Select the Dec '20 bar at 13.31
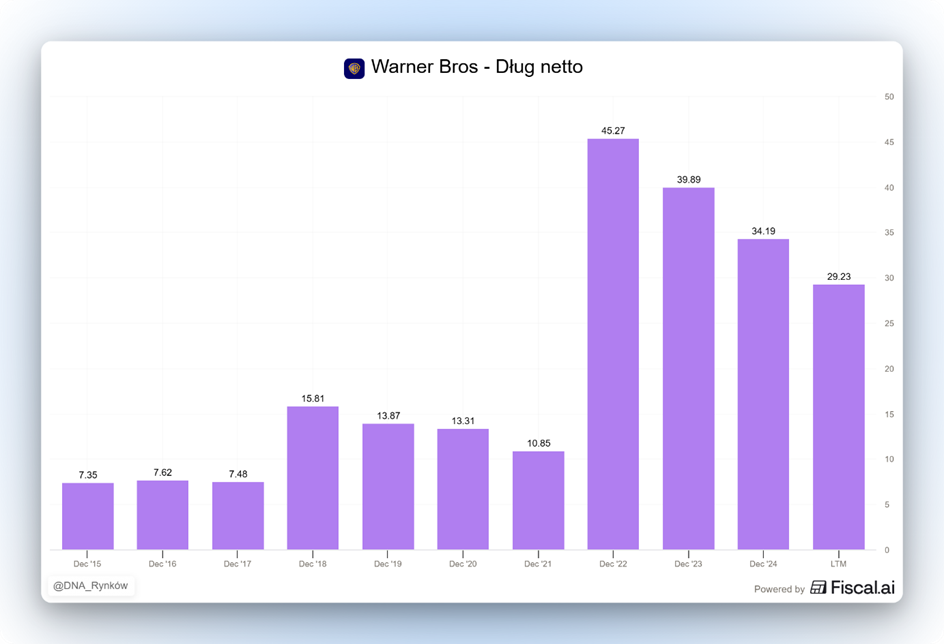This screenshot has height=644, width=944. coord(463,489)
